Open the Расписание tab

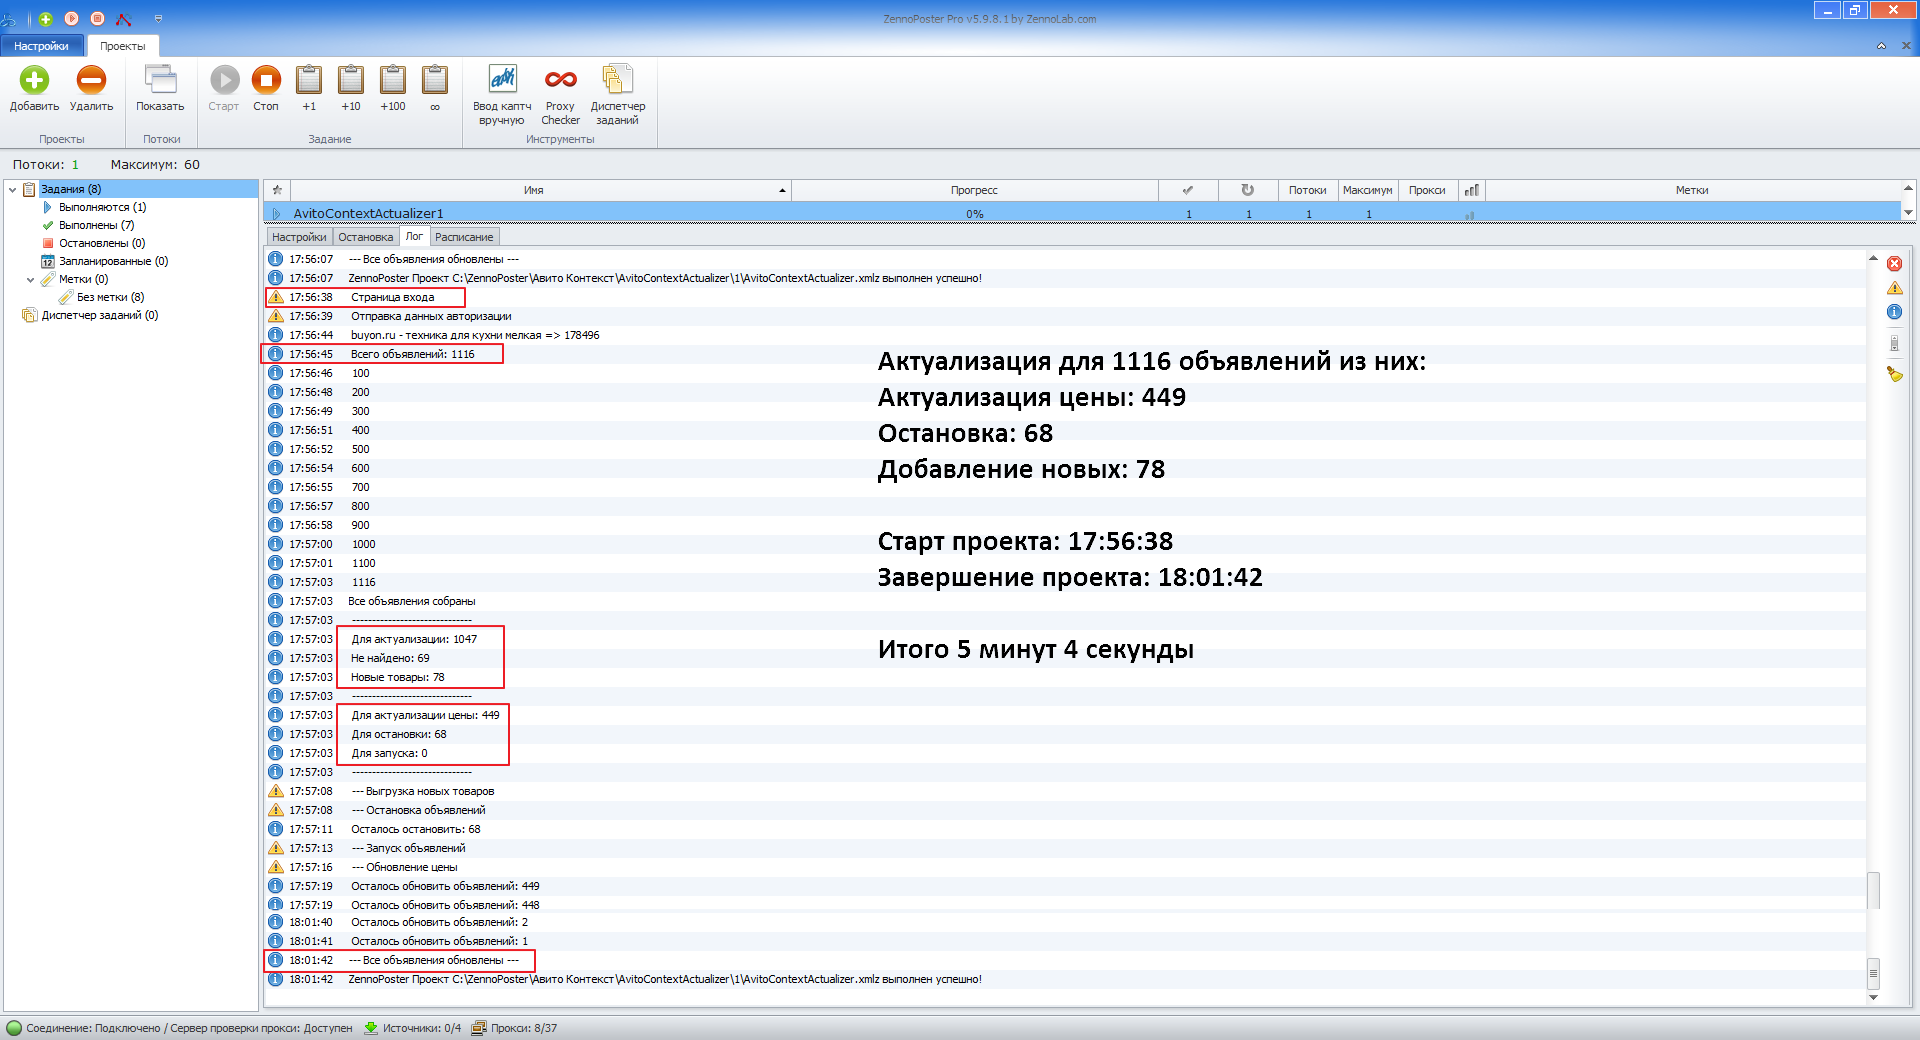coord(464,237)
